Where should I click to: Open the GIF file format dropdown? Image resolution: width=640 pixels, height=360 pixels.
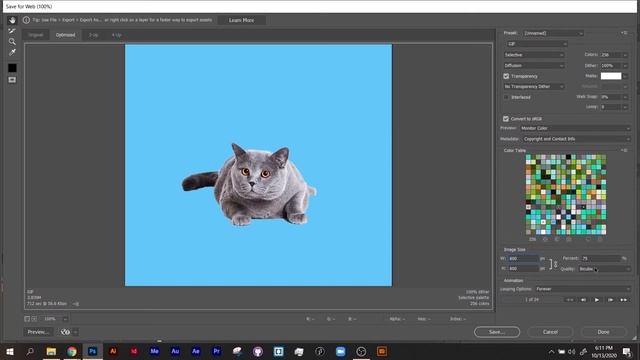pos(536,44)
